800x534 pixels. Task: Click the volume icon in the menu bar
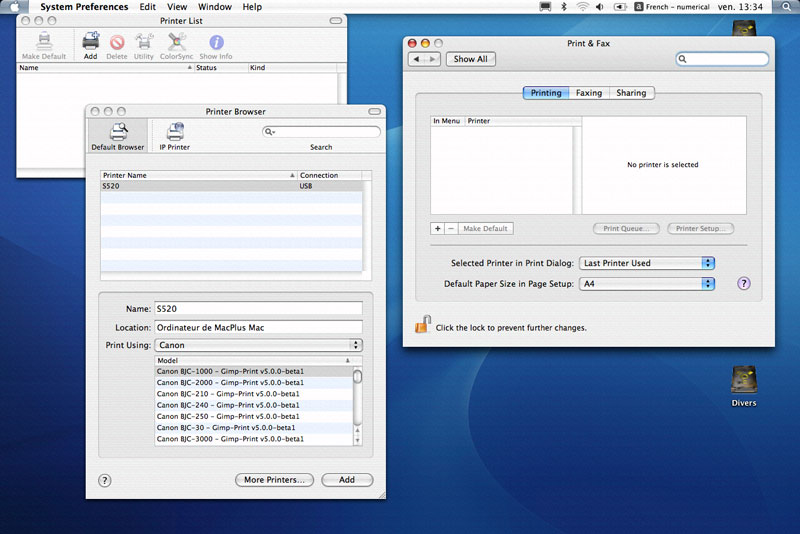[x=600, y=7]
